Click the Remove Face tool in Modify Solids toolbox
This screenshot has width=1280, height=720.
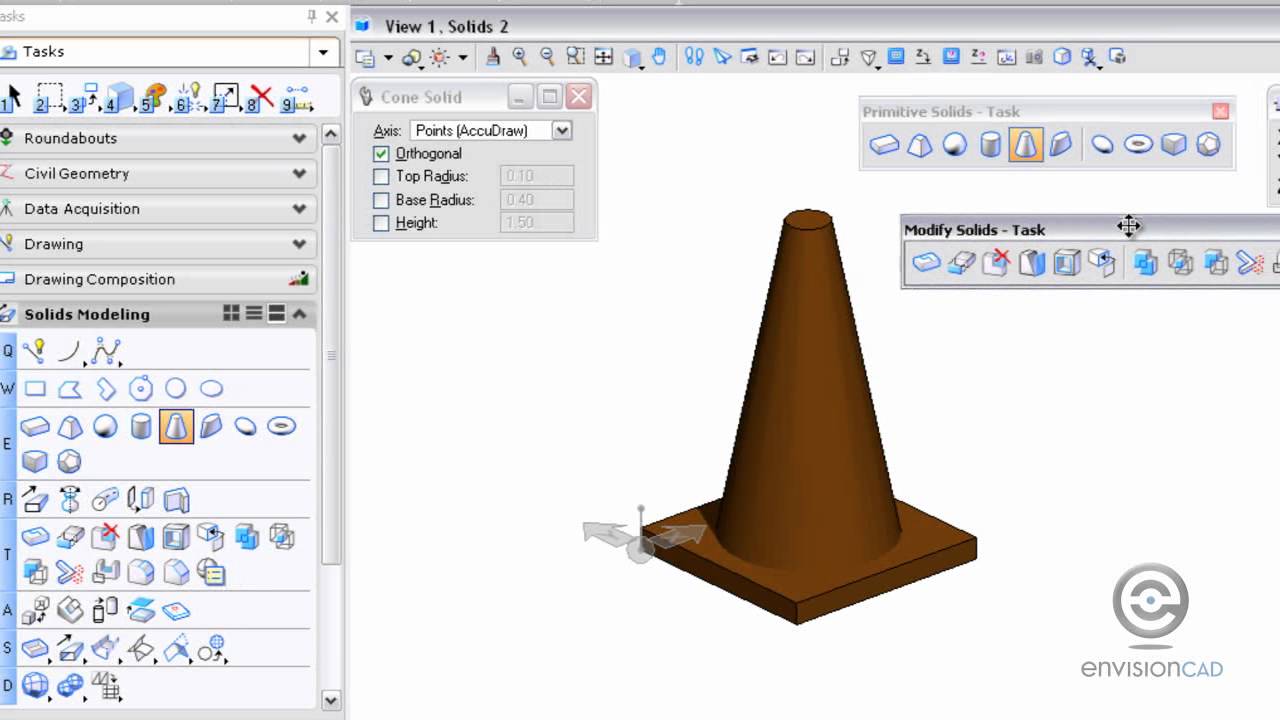coord(996,263)
